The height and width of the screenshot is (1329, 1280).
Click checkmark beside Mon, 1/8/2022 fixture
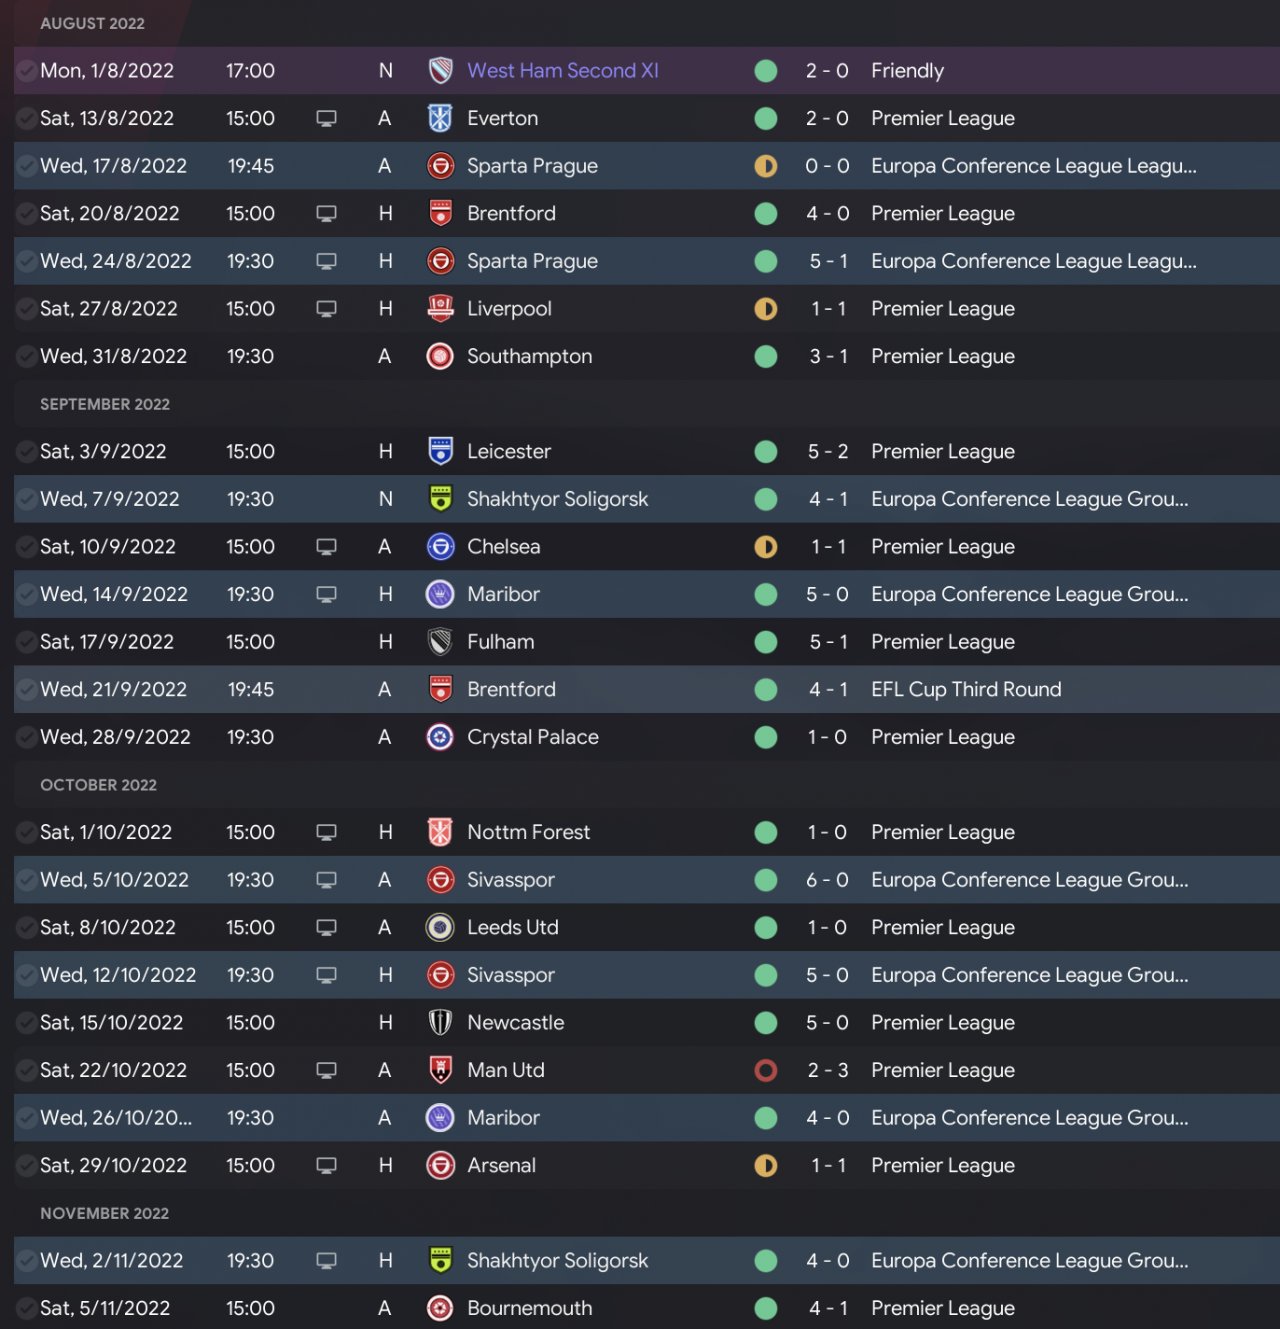27,71
